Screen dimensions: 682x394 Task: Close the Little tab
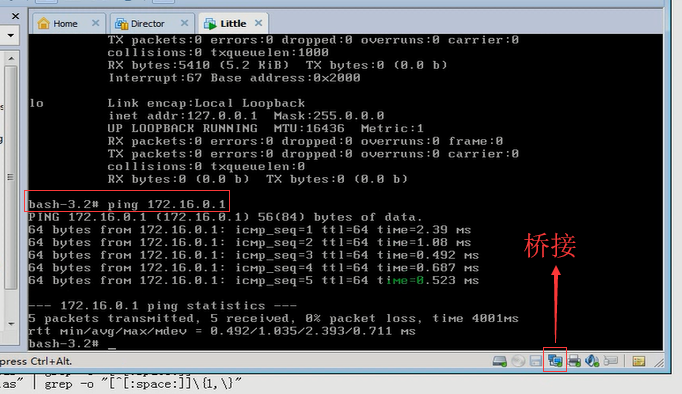[x=258, y=23]
